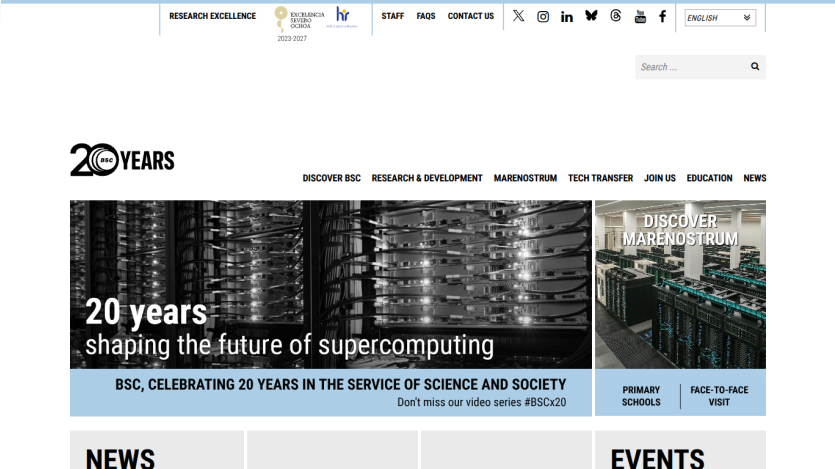Click the search magnifier icon
This screenshot has height=469, width=835.
(755, 67)
